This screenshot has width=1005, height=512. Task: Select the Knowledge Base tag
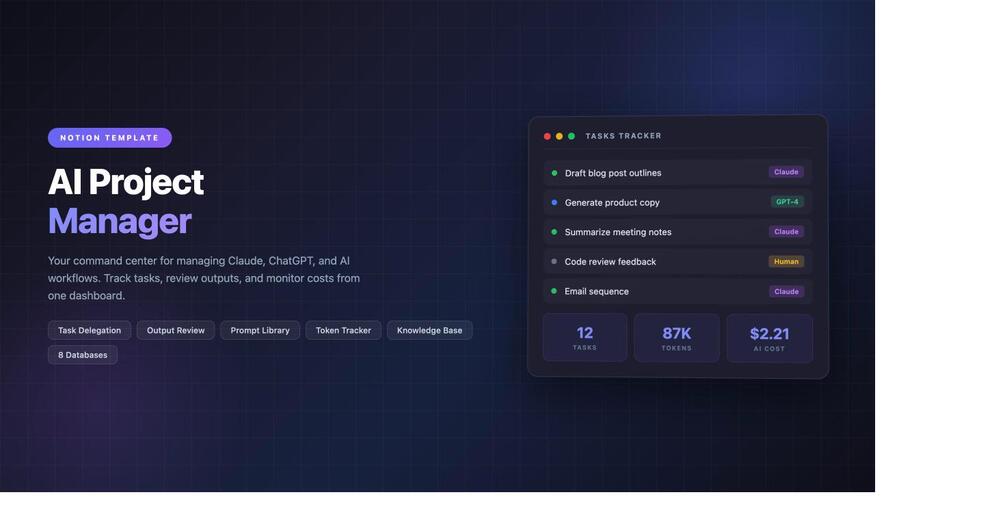pos(429,331)
